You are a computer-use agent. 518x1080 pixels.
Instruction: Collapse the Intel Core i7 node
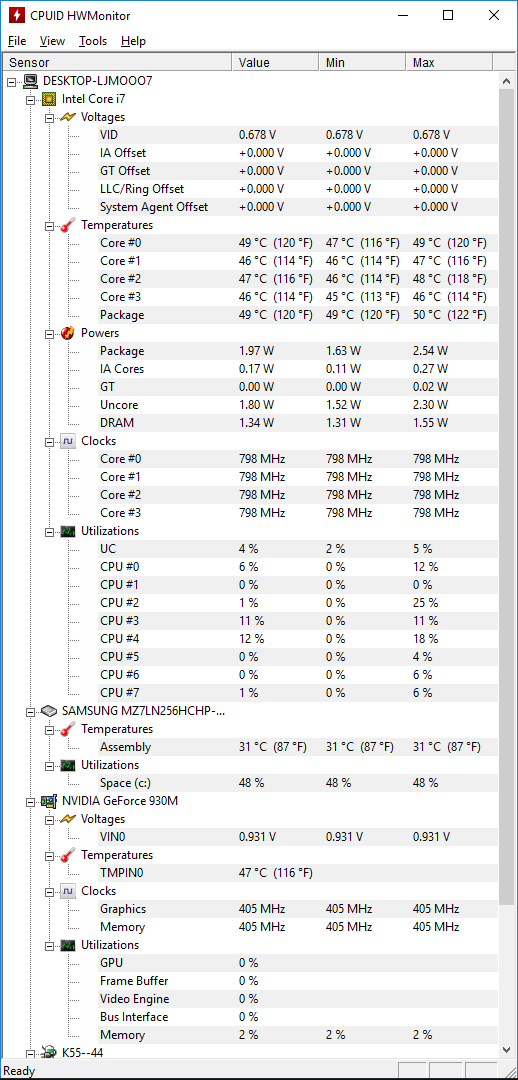[30, 100]
